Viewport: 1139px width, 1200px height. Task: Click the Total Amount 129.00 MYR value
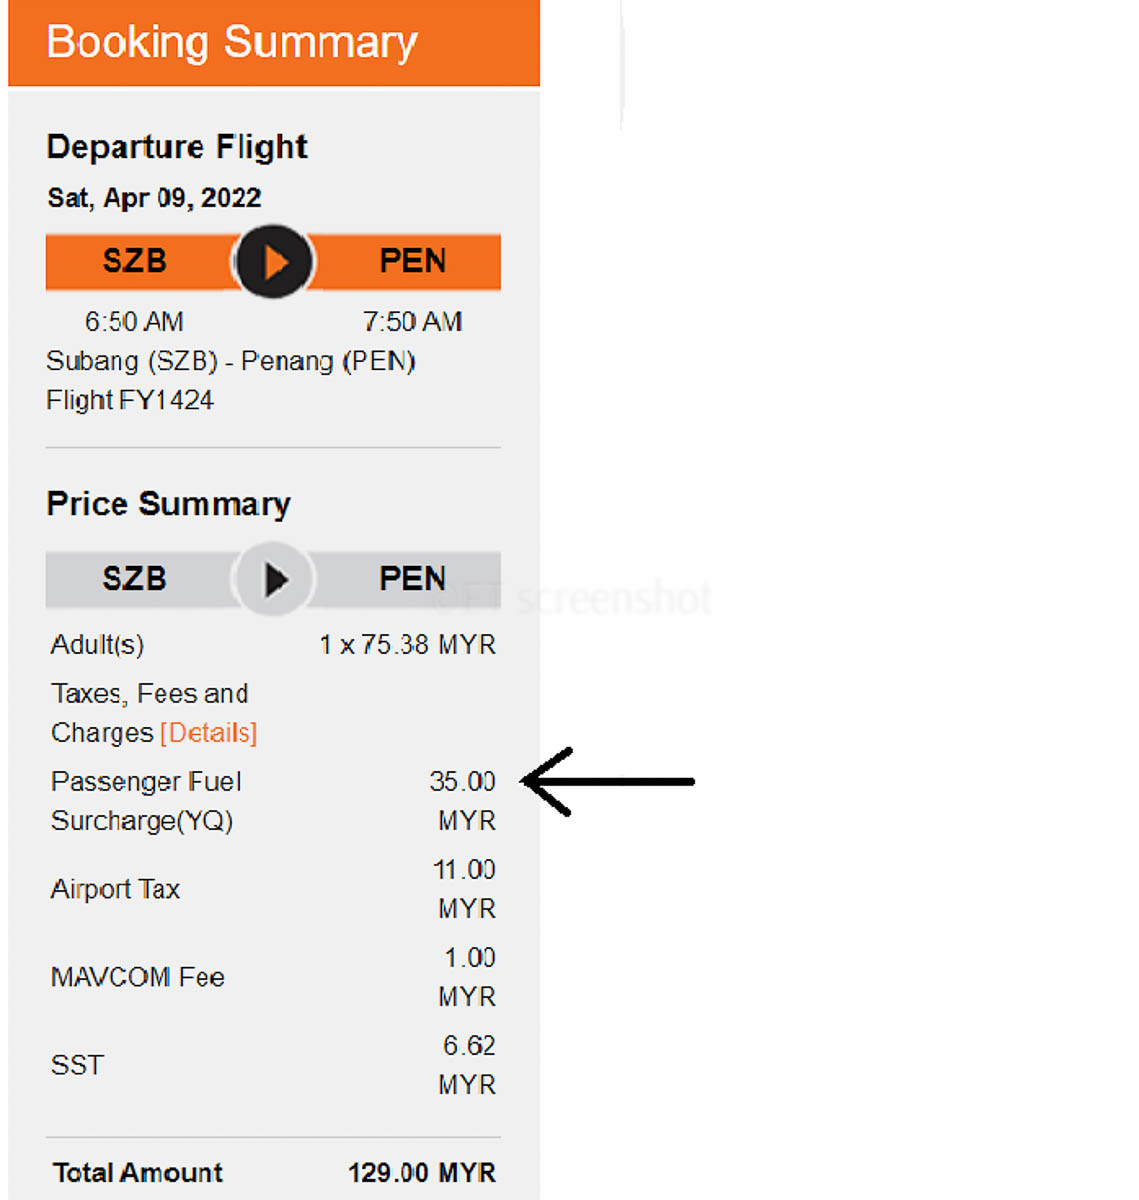[422, 1173]
